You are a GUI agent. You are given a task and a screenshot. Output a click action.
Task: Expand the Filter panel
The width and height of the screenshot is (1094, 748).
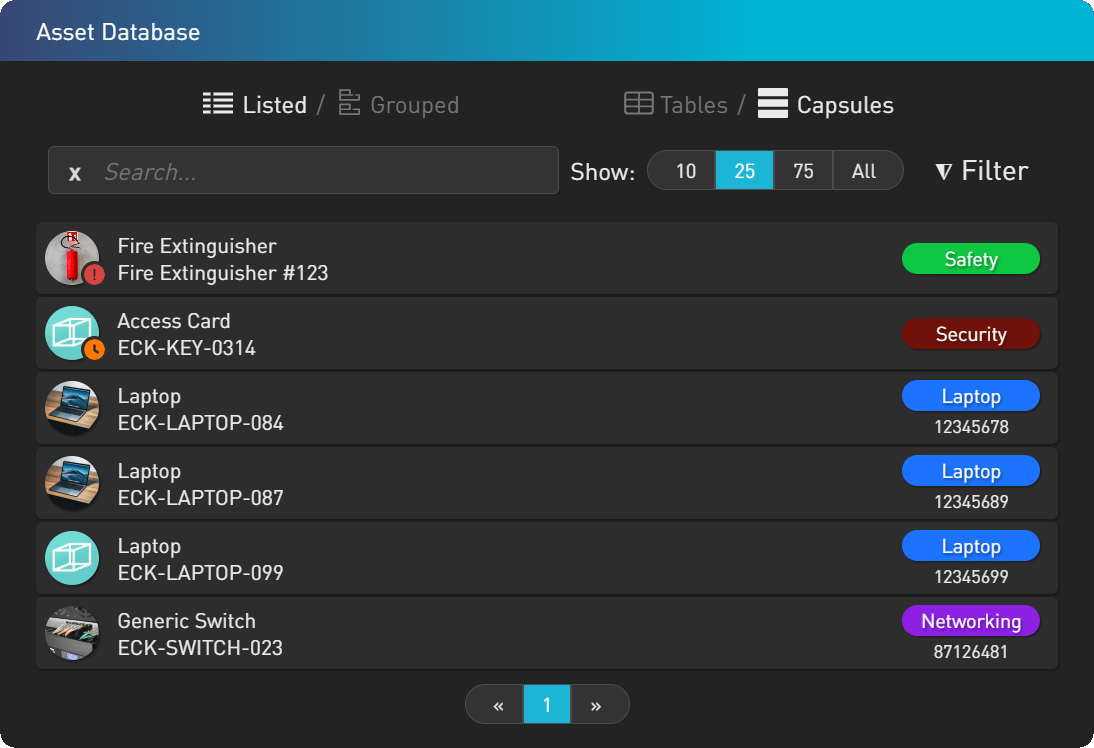[x=981, y=171]
